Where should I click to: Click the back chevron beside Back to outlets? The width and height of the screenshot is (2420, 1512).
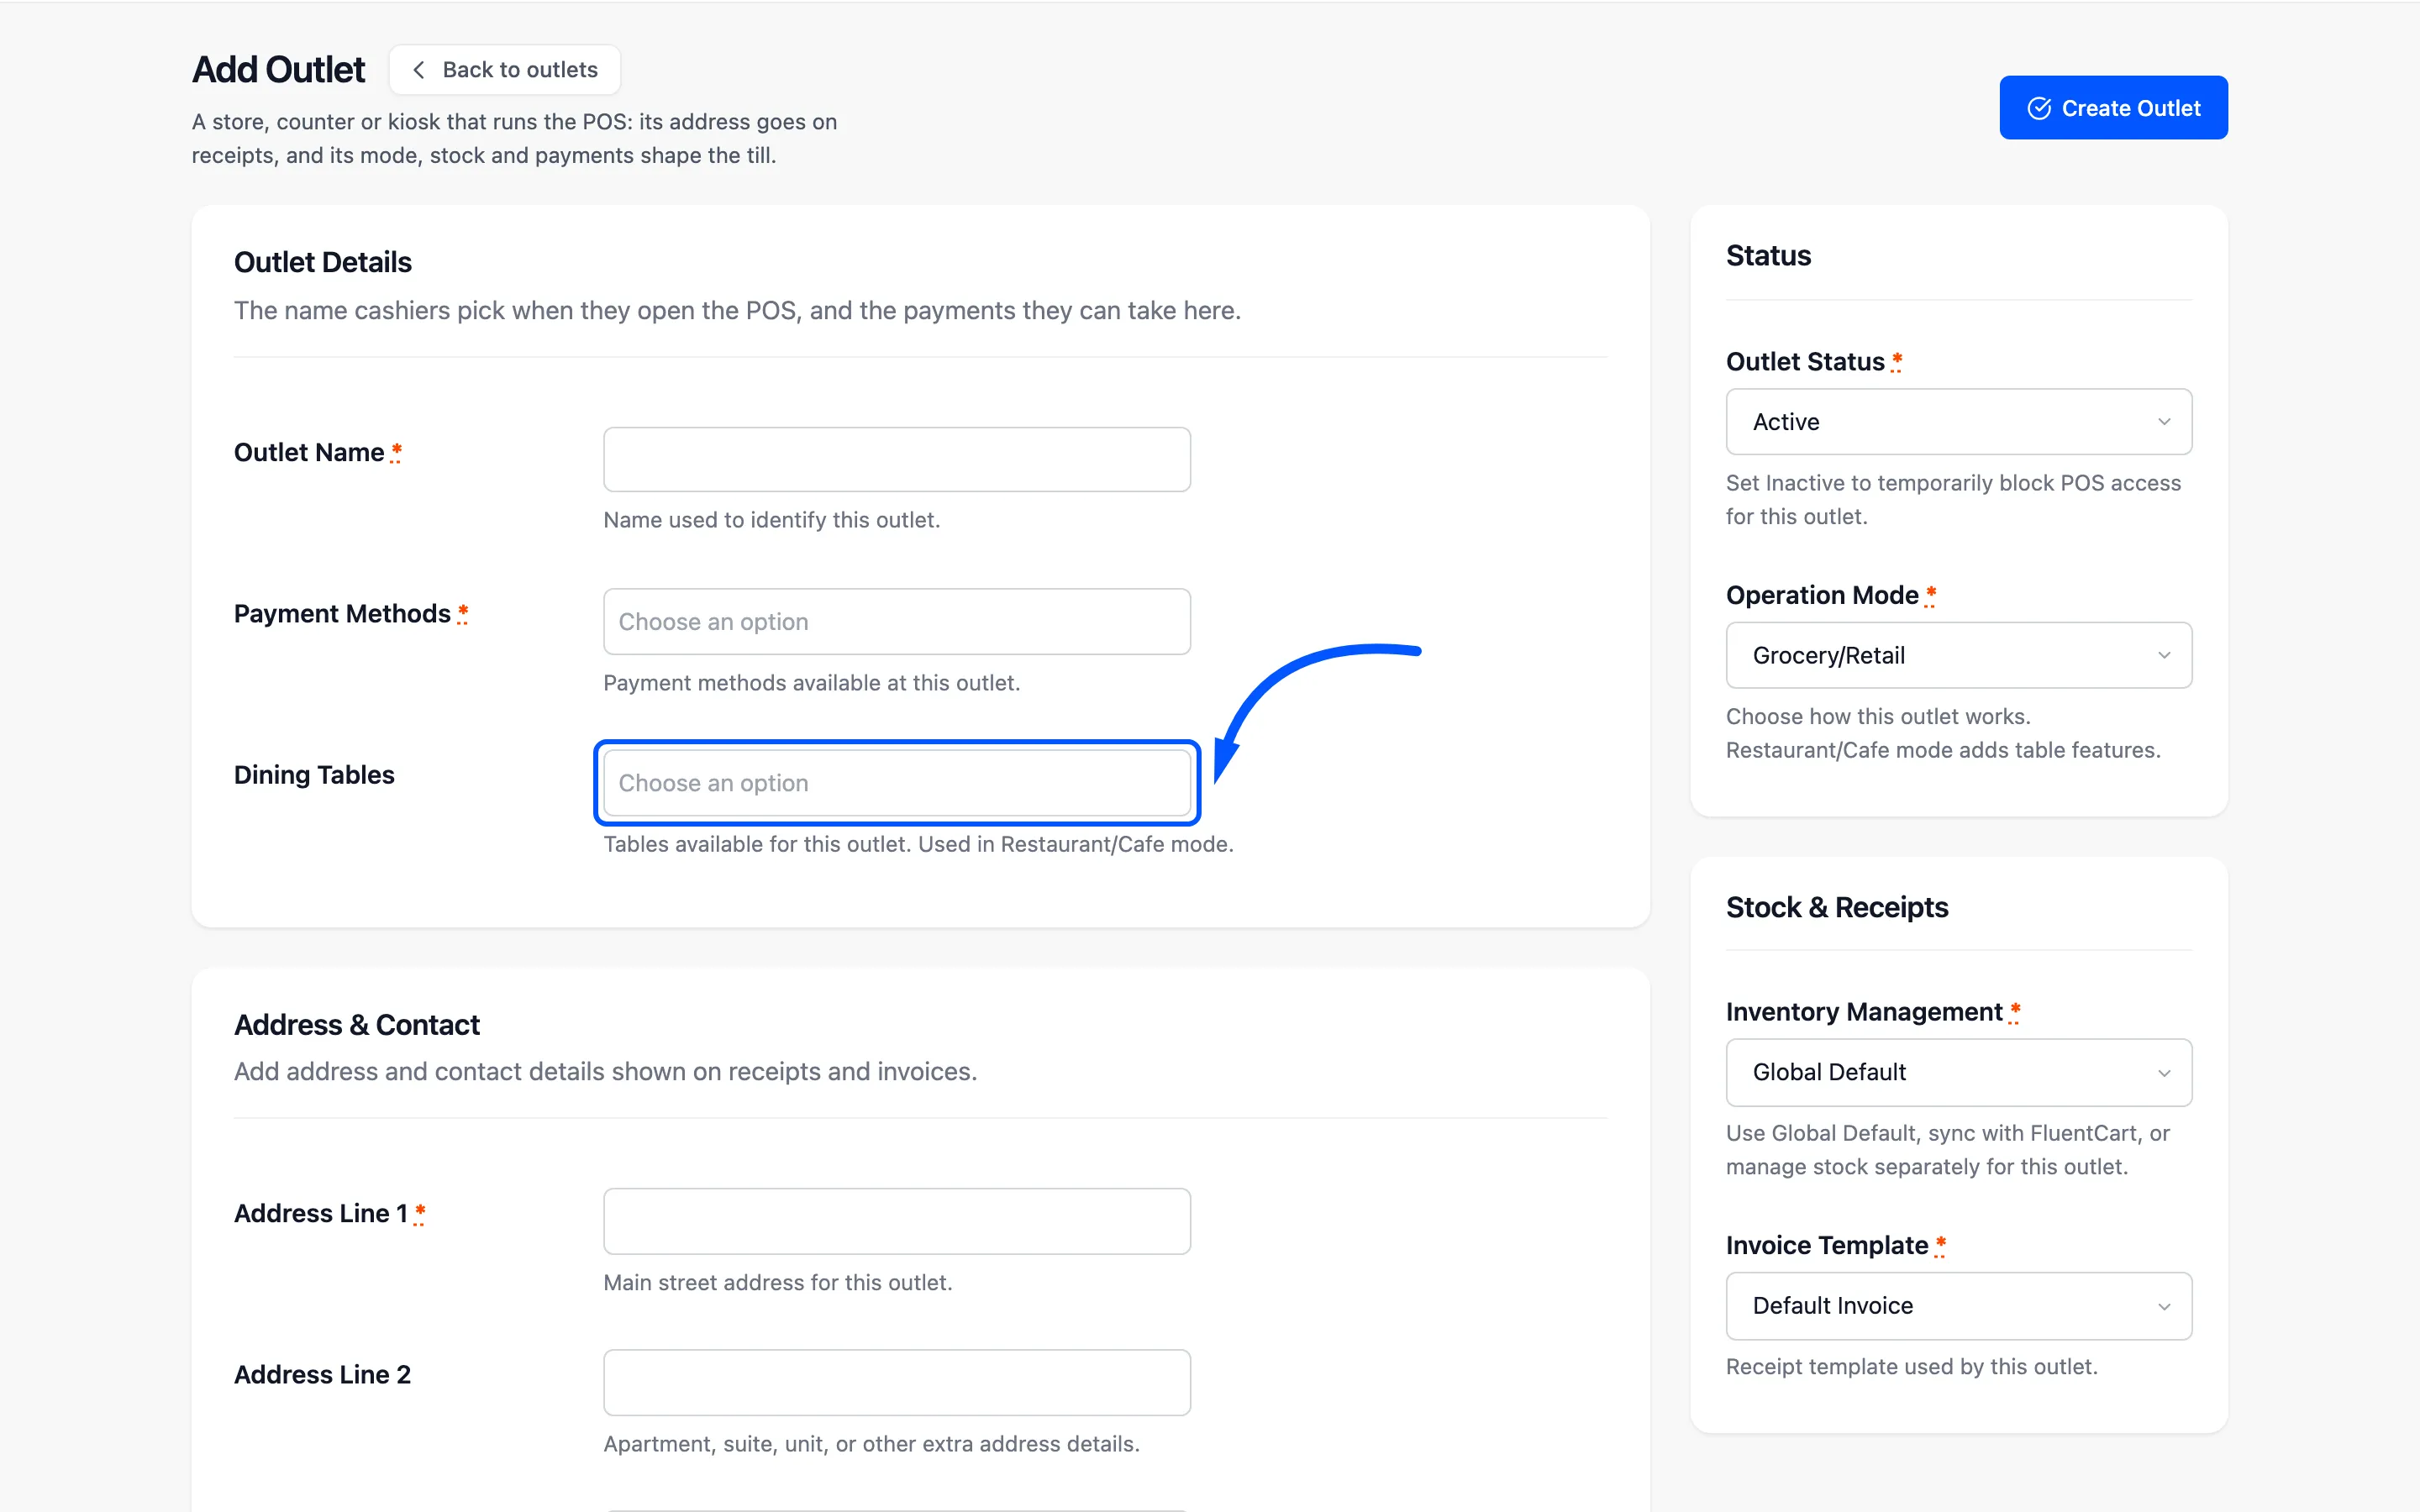coord(419,70)
